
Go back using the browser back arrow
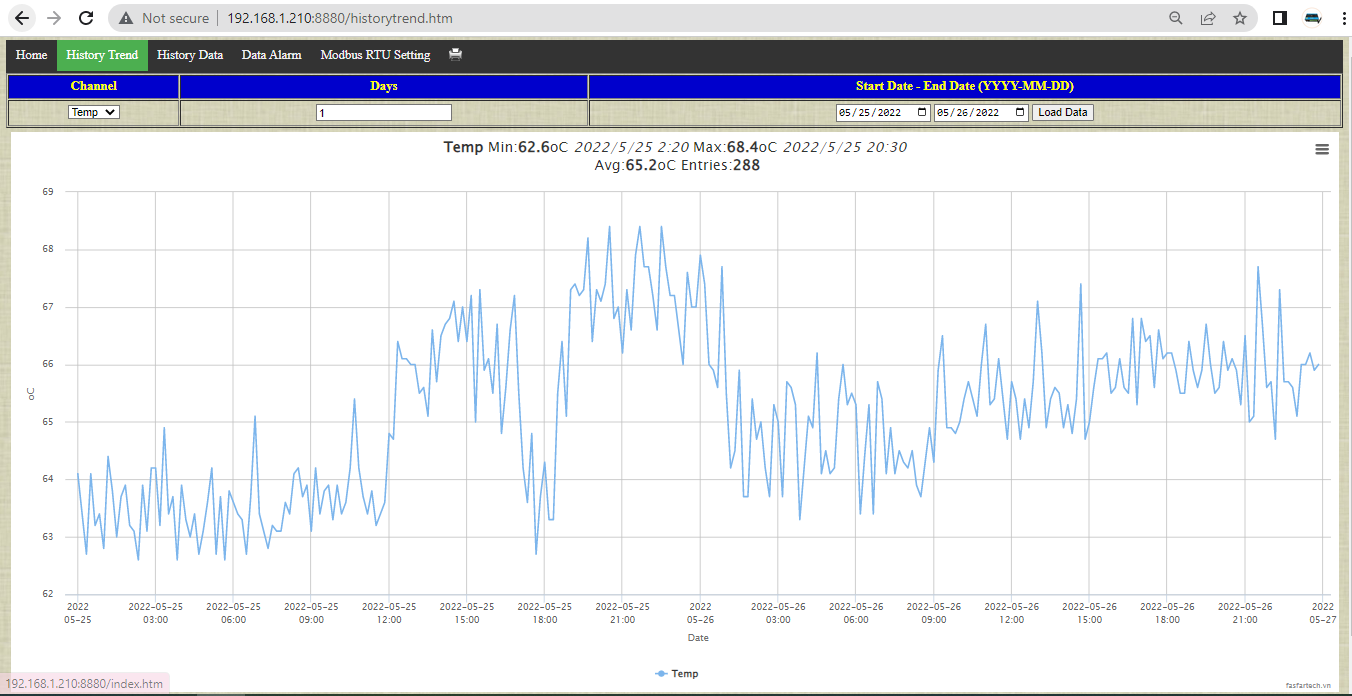pyautogui.click(x=22, y=18)
